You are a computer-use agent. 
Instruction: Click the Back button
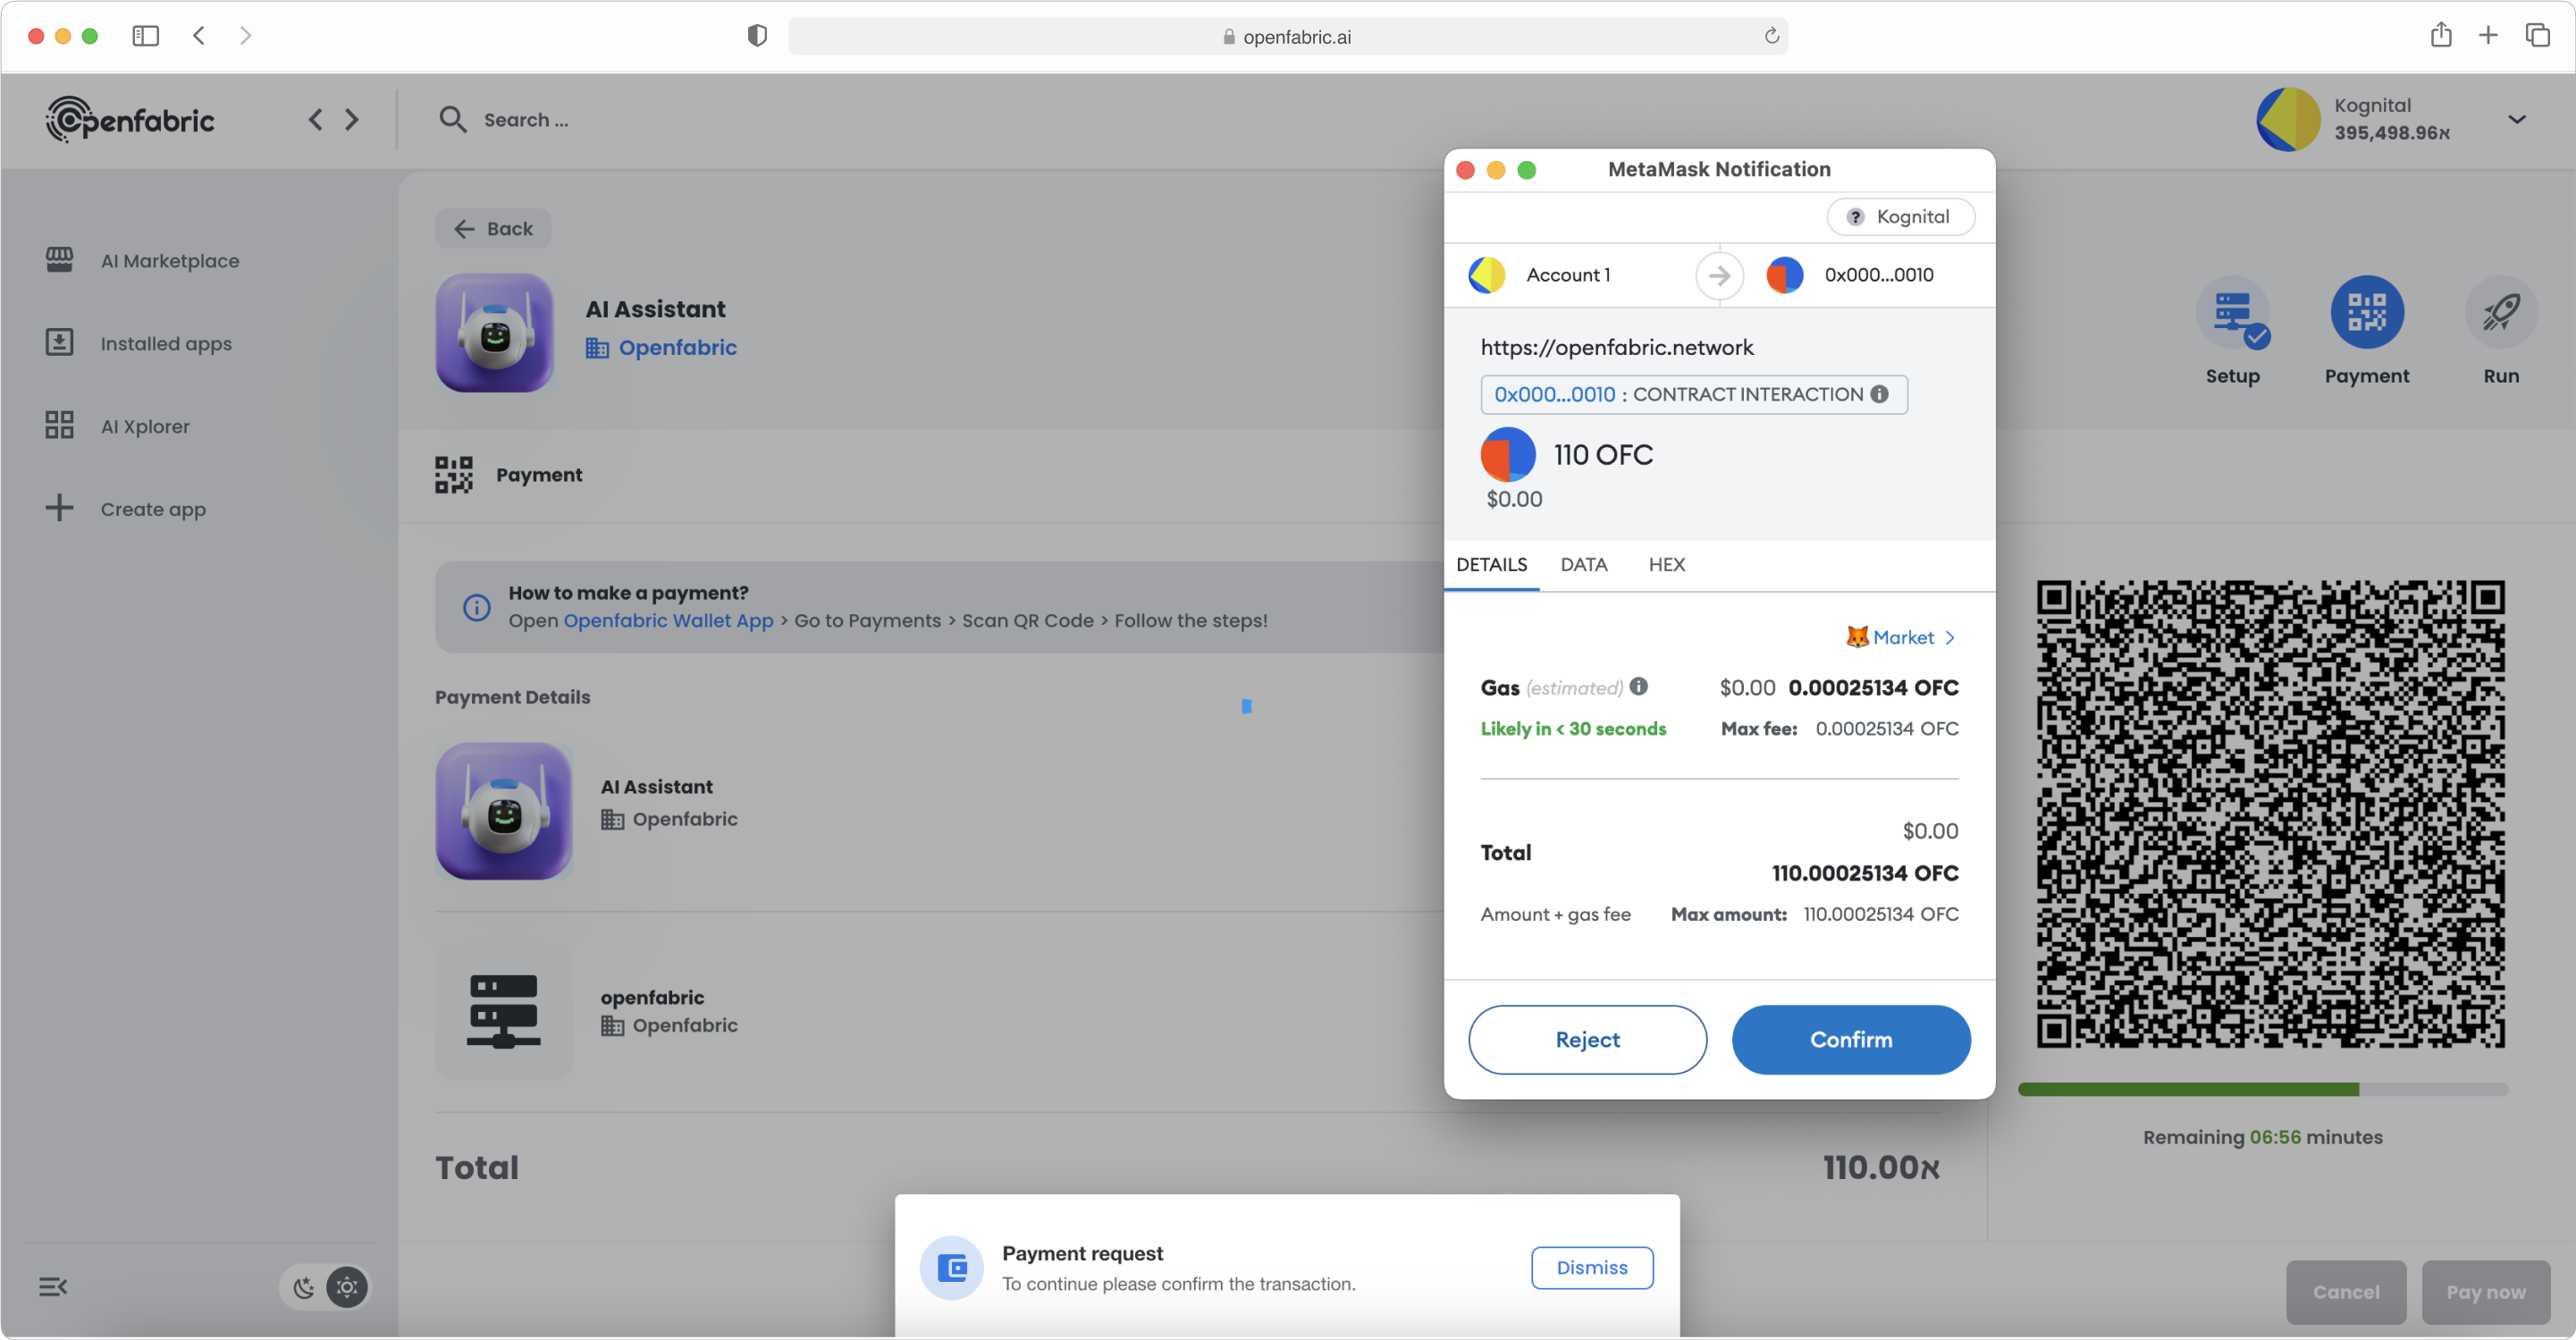coord(493,229)
